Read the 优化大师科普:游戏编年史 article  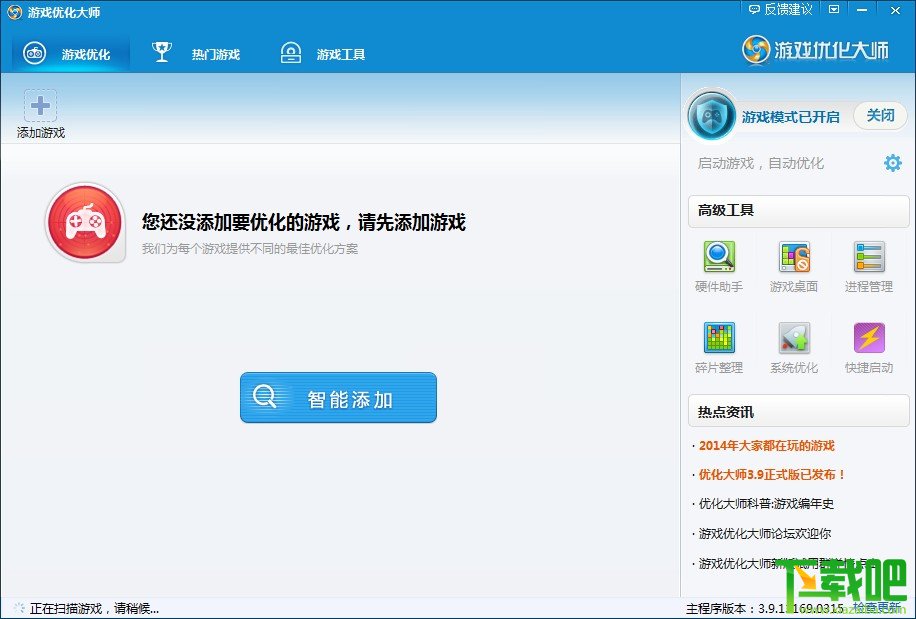[x=766, y=504]
